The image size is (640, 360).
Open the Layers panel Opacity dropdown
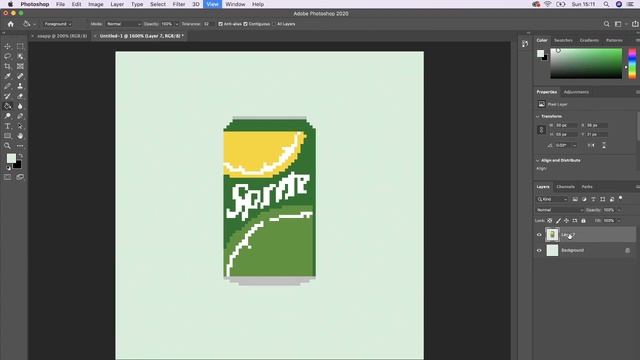pyautogui.click(x=619, y=210)
